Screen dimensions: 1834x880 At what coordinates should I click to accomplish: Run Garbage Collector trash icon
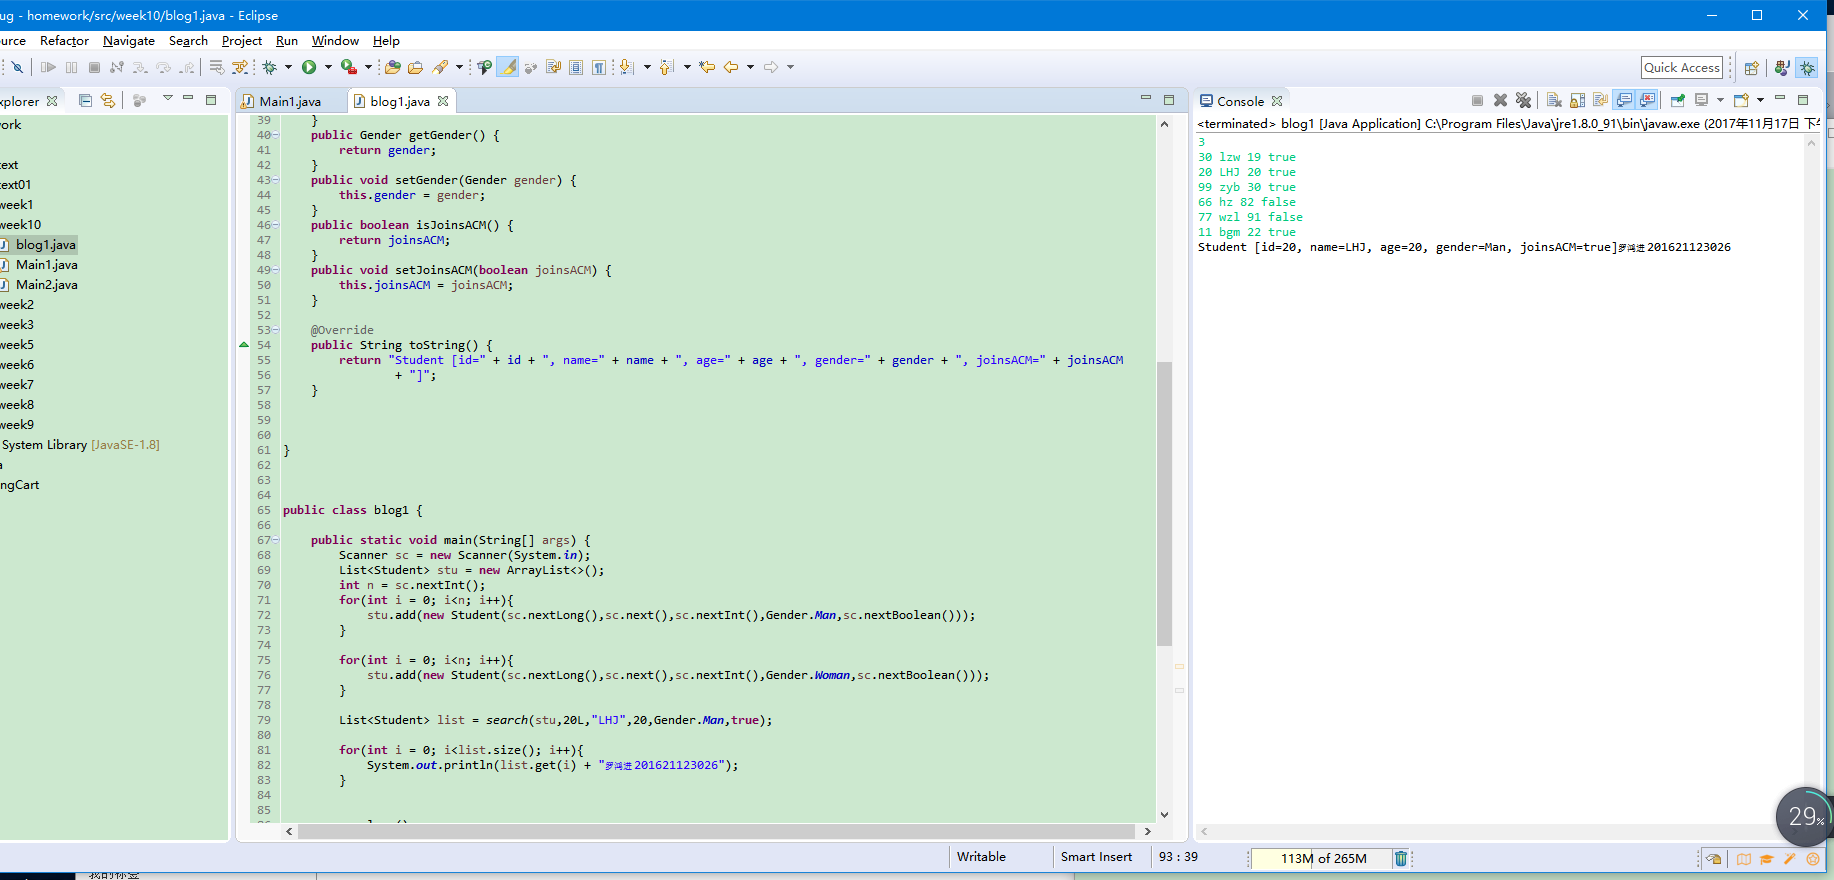click(1401, 858)
